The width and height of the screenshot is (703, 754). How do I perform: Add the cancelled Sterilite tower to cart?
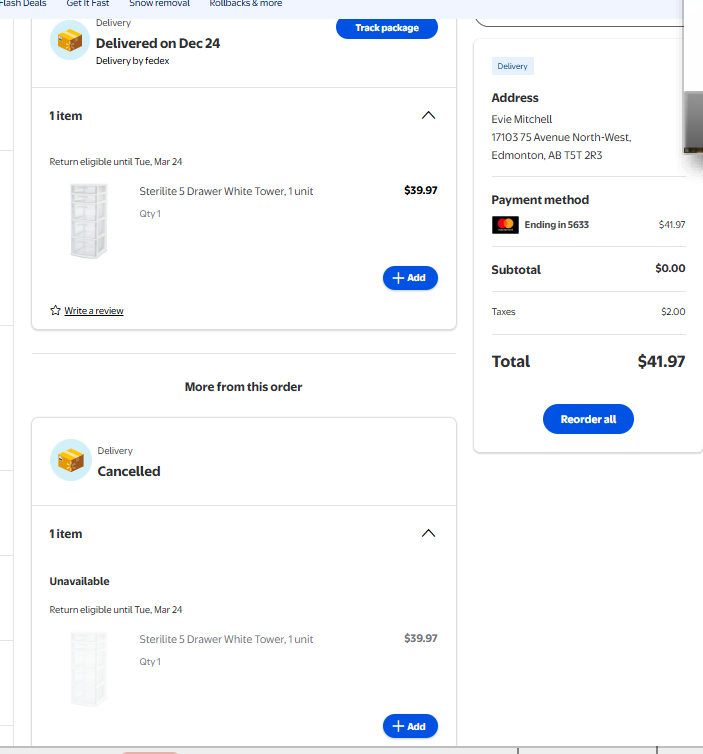[x=410, y=726]
